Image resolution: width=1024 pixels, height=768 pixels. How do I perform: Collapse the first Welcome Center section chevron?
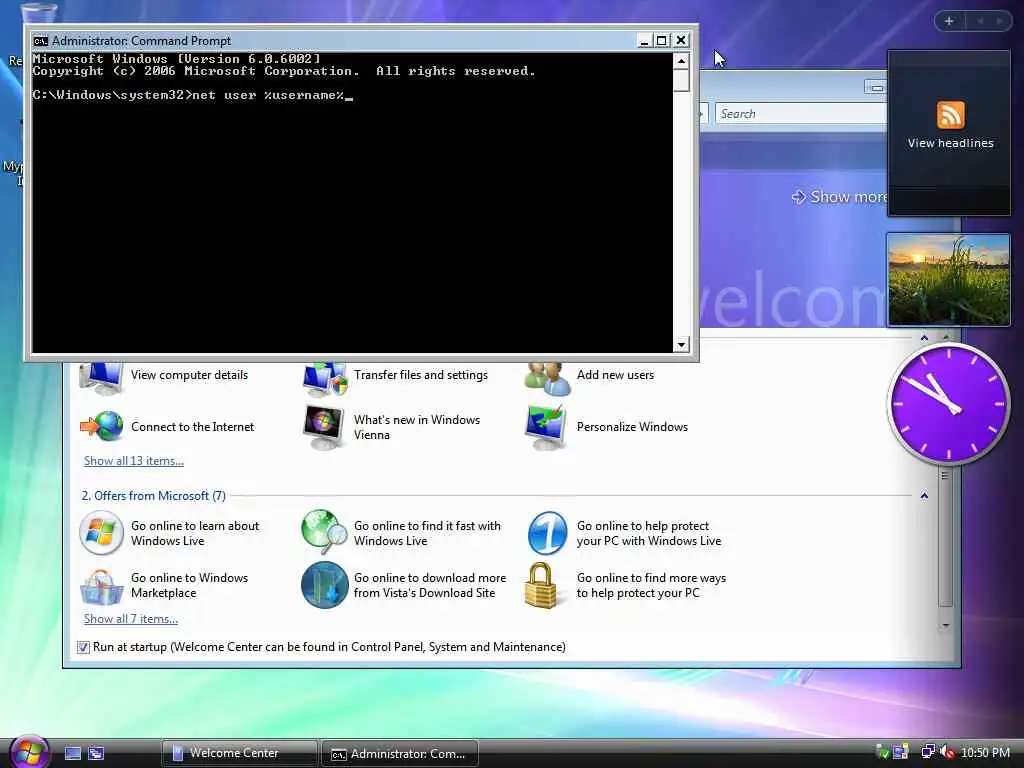[x=924, y=338]
